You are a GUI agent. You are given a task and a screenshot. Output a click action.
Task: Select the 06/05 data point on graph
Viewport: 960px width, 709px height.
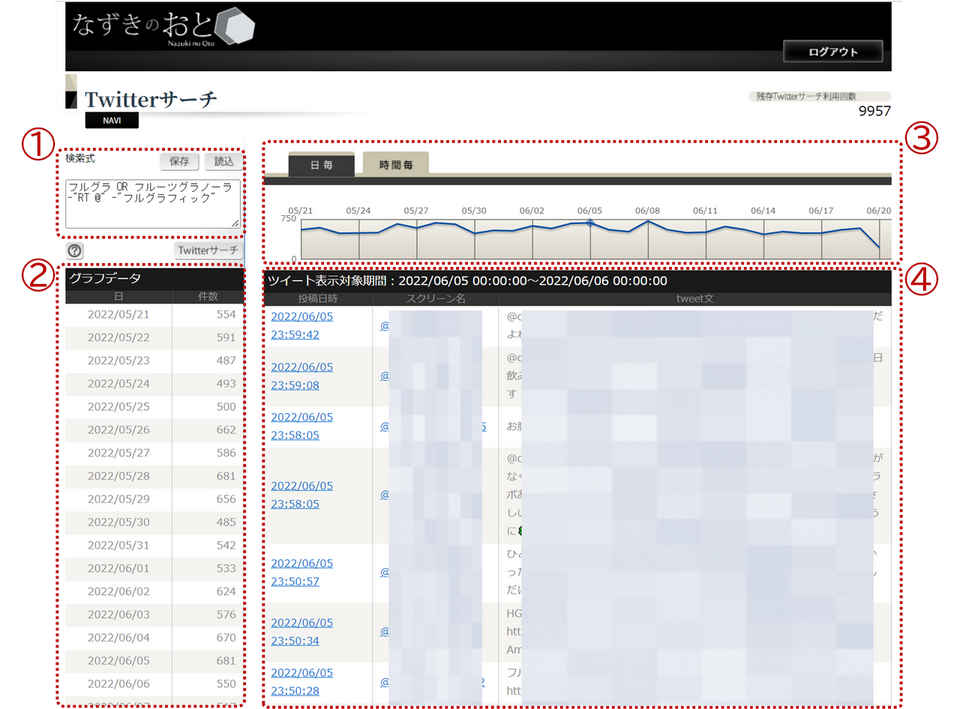(590, 222)
